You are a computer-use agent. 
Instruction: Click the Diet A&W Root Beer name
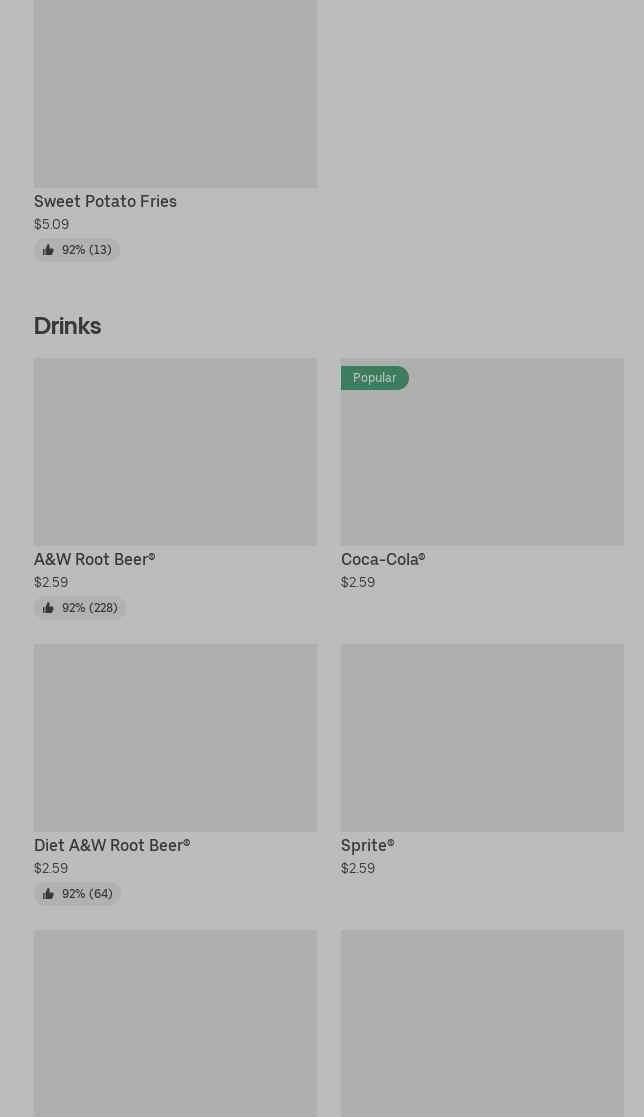pyautogui.click(x=112, y=845)
